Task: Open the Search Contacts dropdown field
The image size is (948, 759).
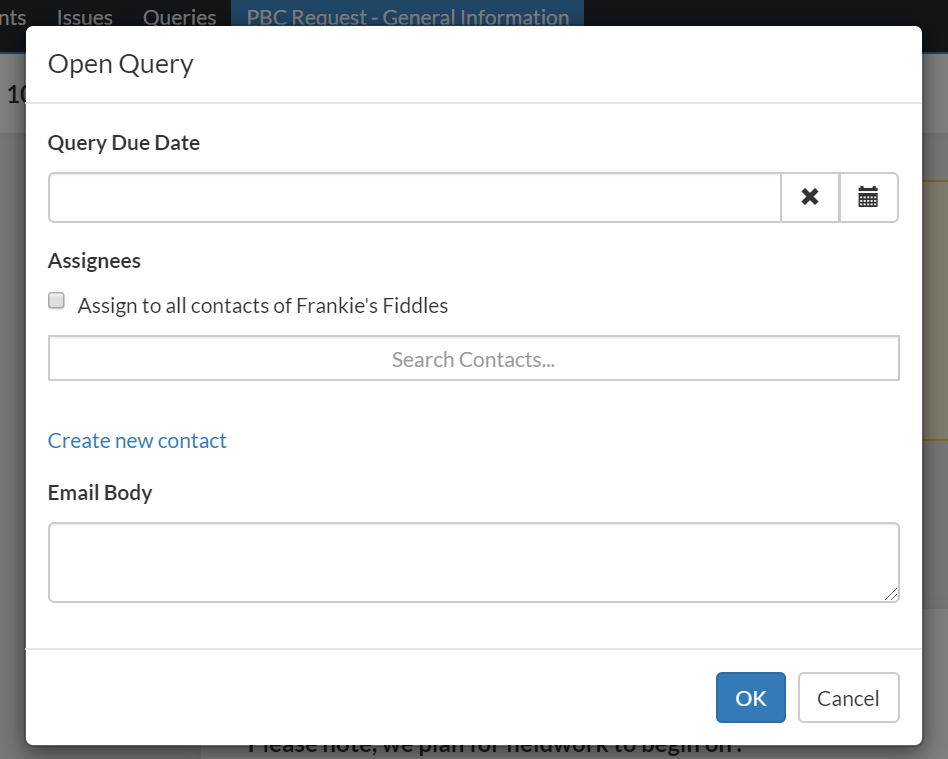Action: click(x=473, y=358)
